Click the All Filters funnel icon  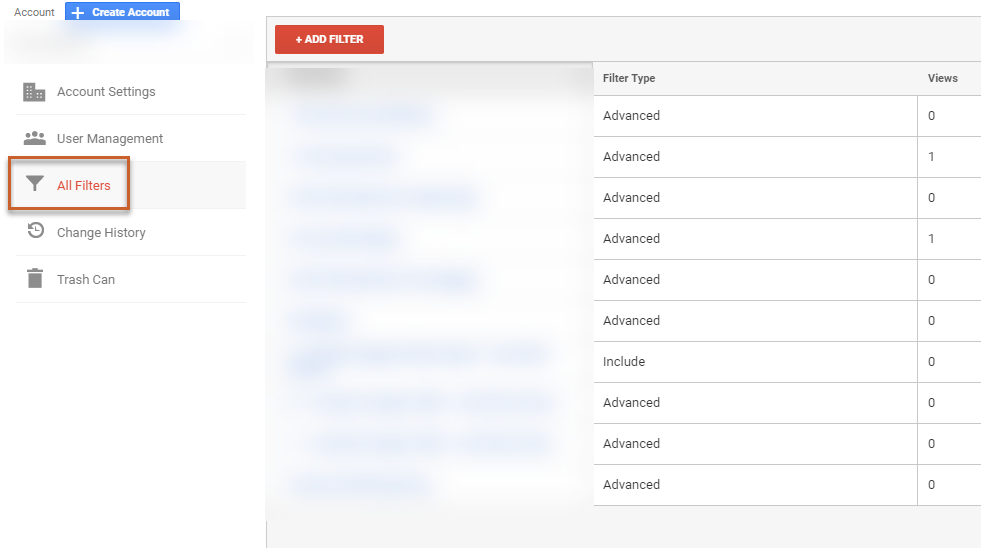[35, 185]
